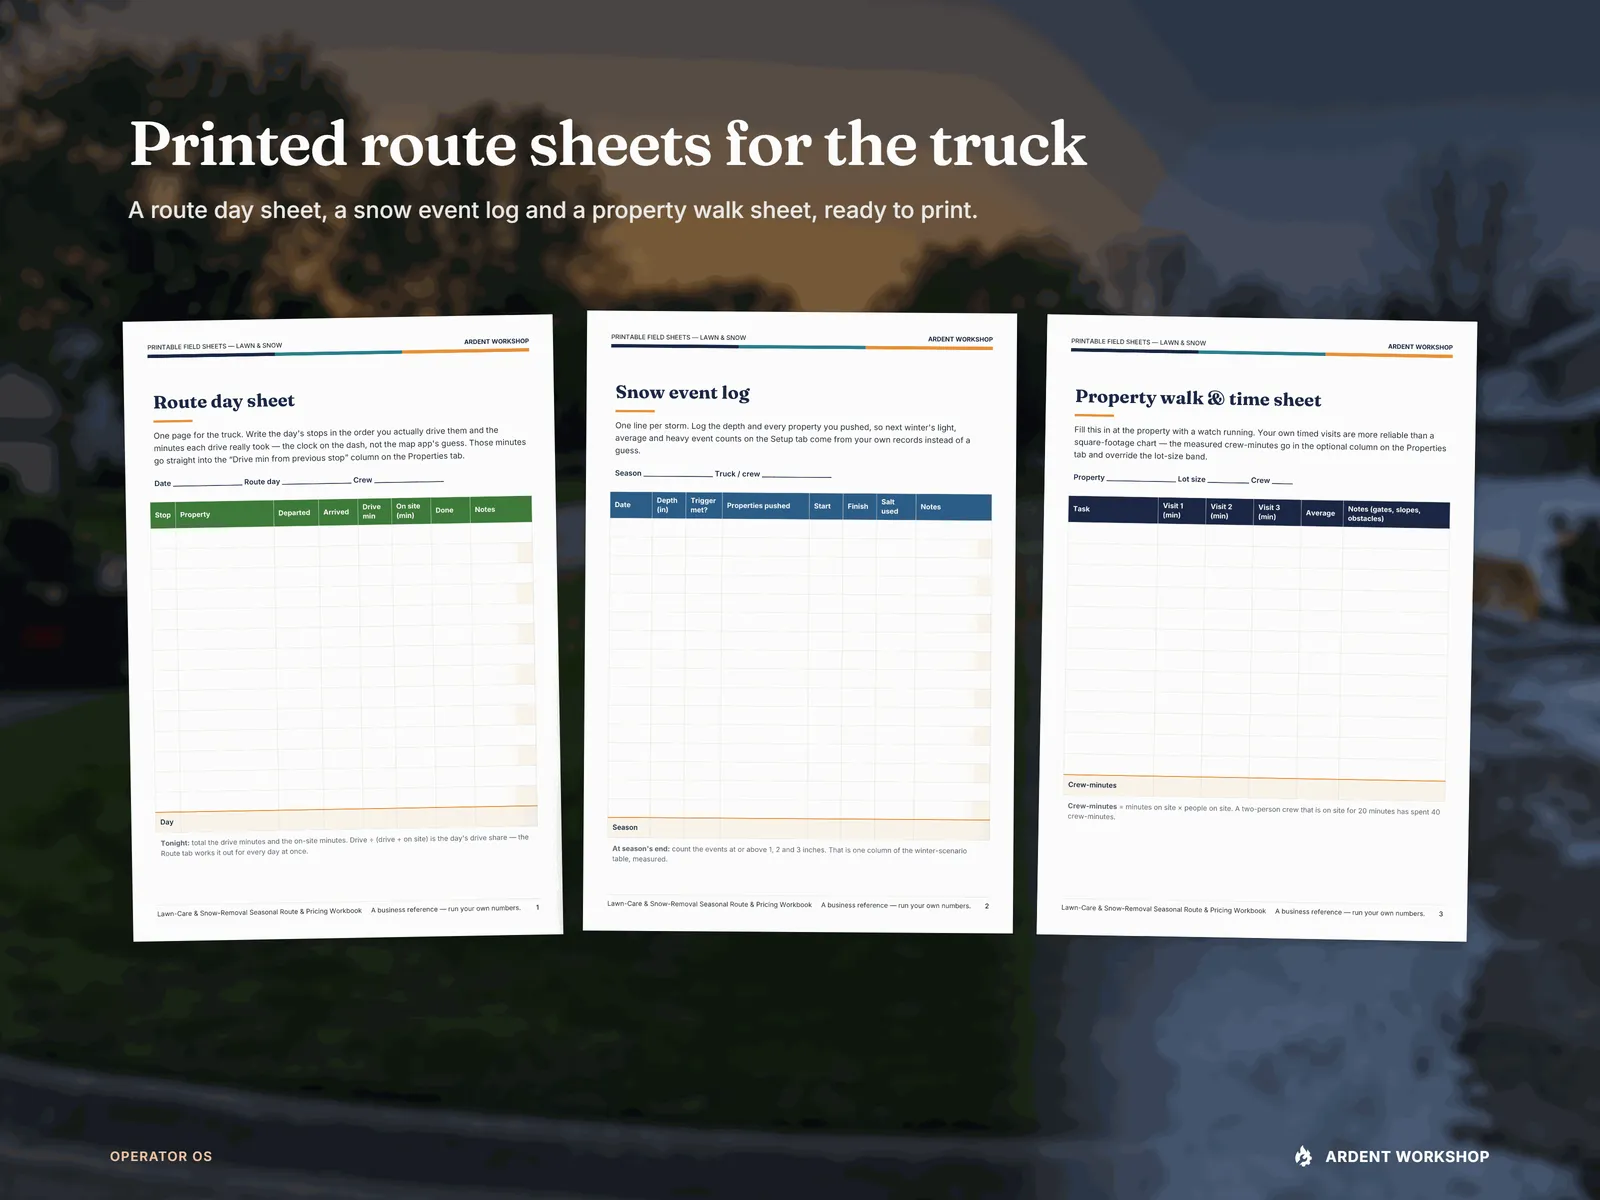This screenshot has width=1600, height=1200.
Task: Click the 'Tonight:' note on route sheet
Action: pos(345,845)
